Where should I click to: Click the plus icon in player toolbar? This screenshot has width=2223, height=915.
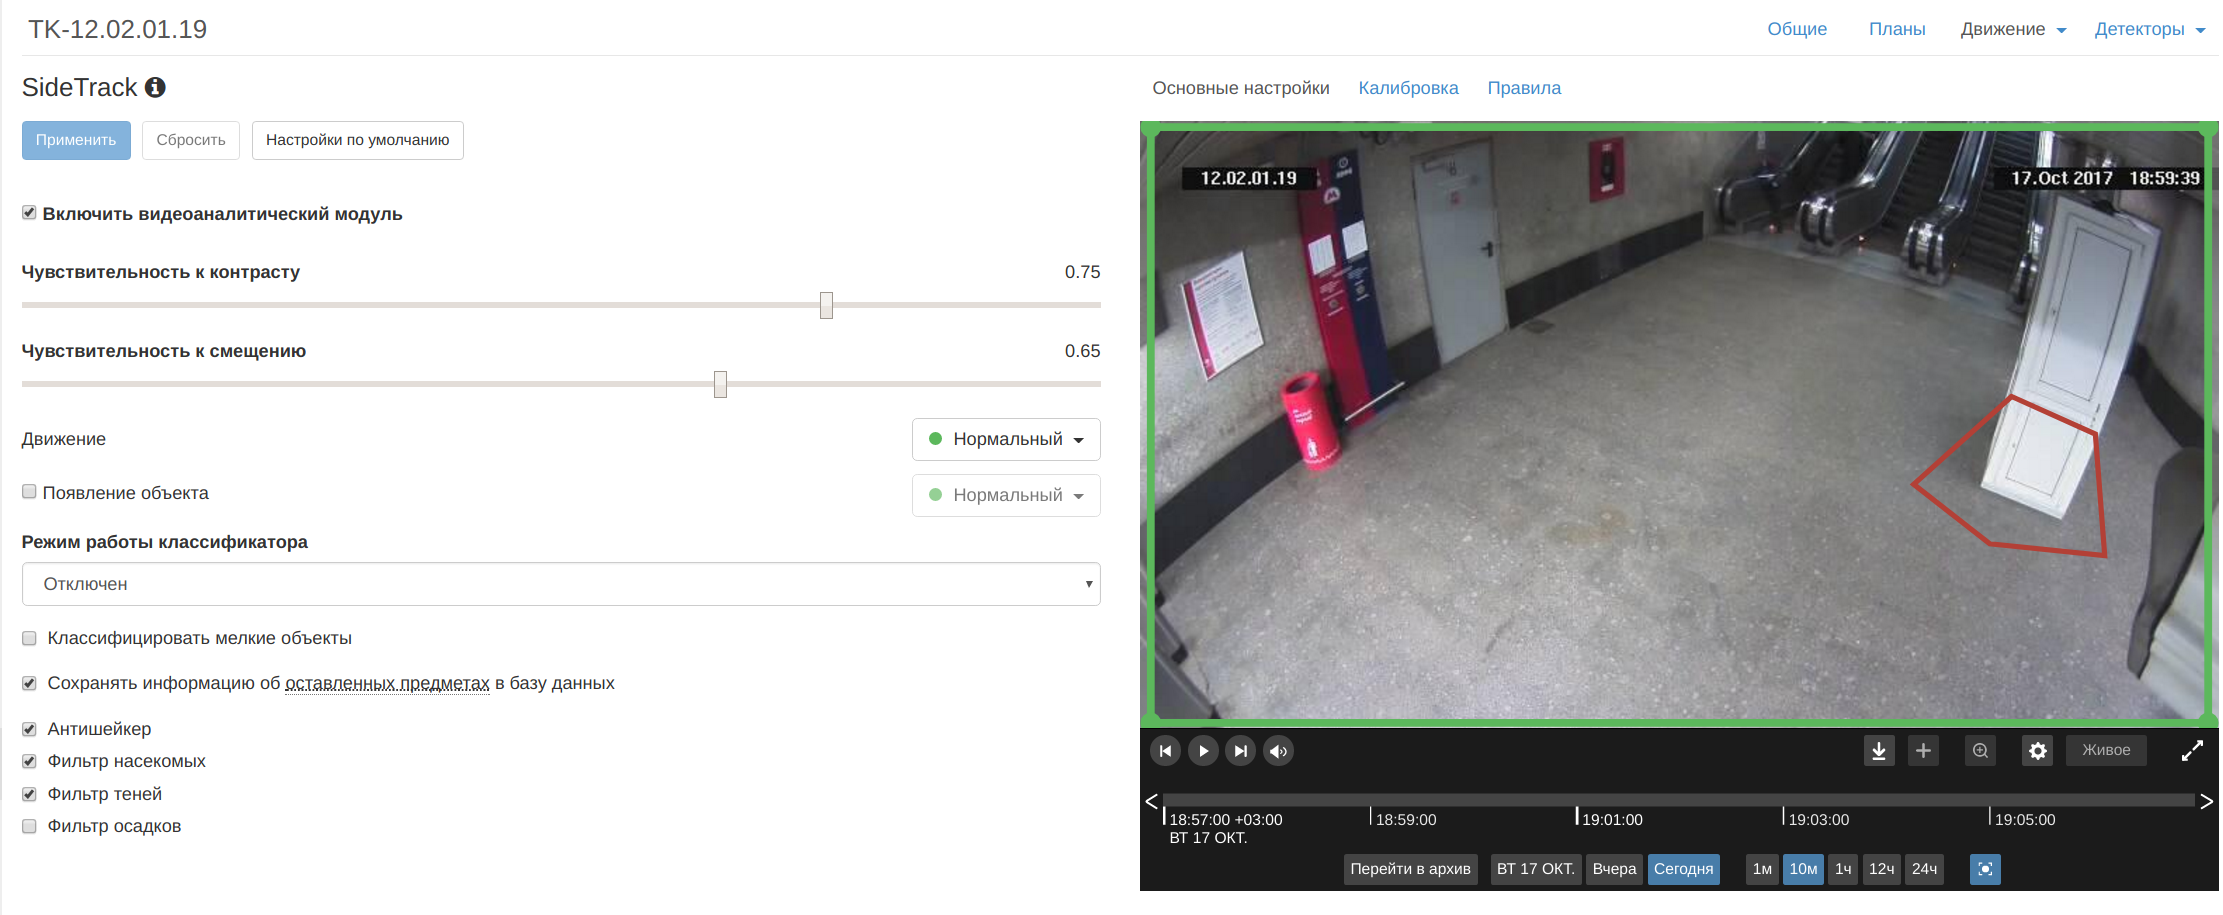click(1923, 751)
